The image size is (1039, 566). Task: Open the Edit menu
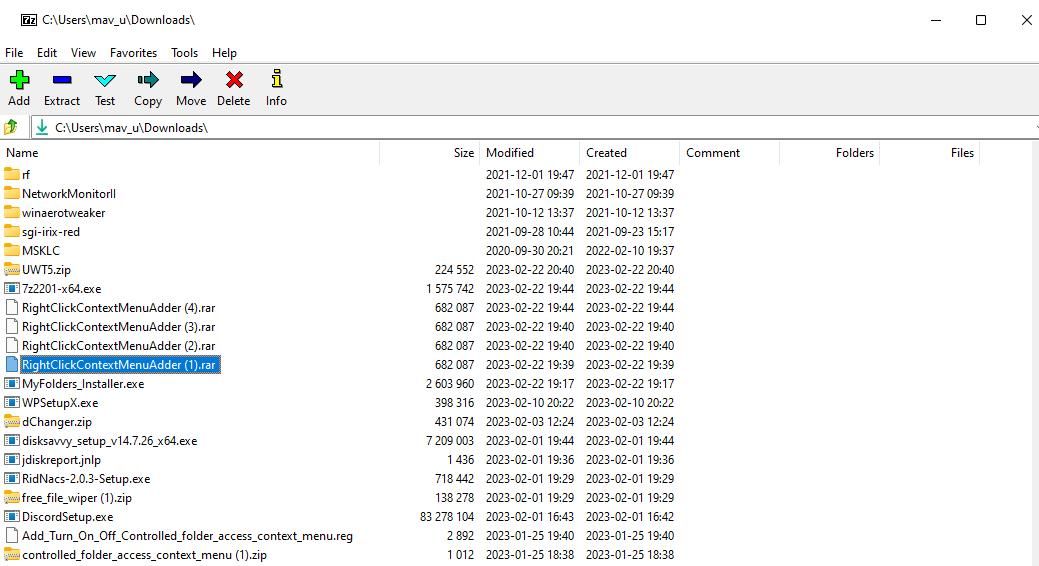46,52
